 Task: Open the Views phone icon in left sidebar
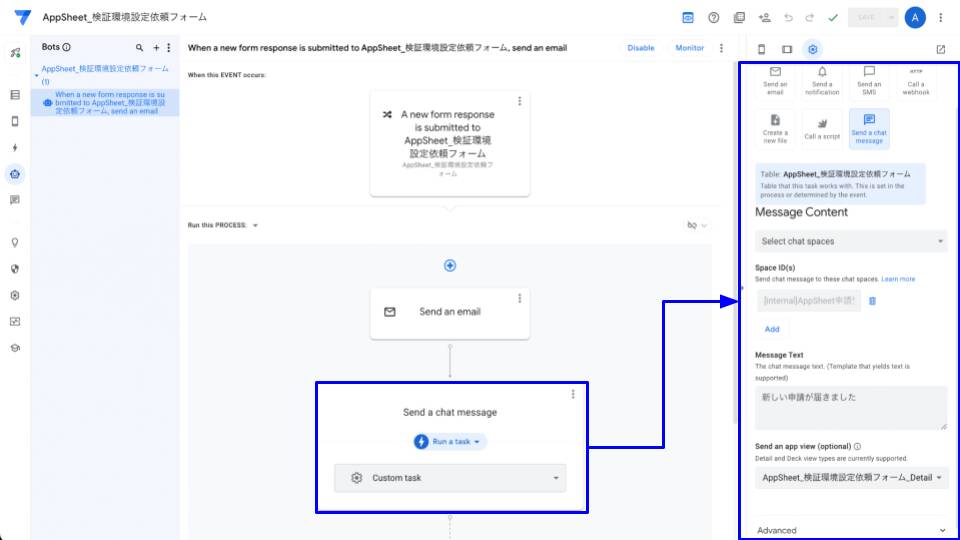click(15, 121)
